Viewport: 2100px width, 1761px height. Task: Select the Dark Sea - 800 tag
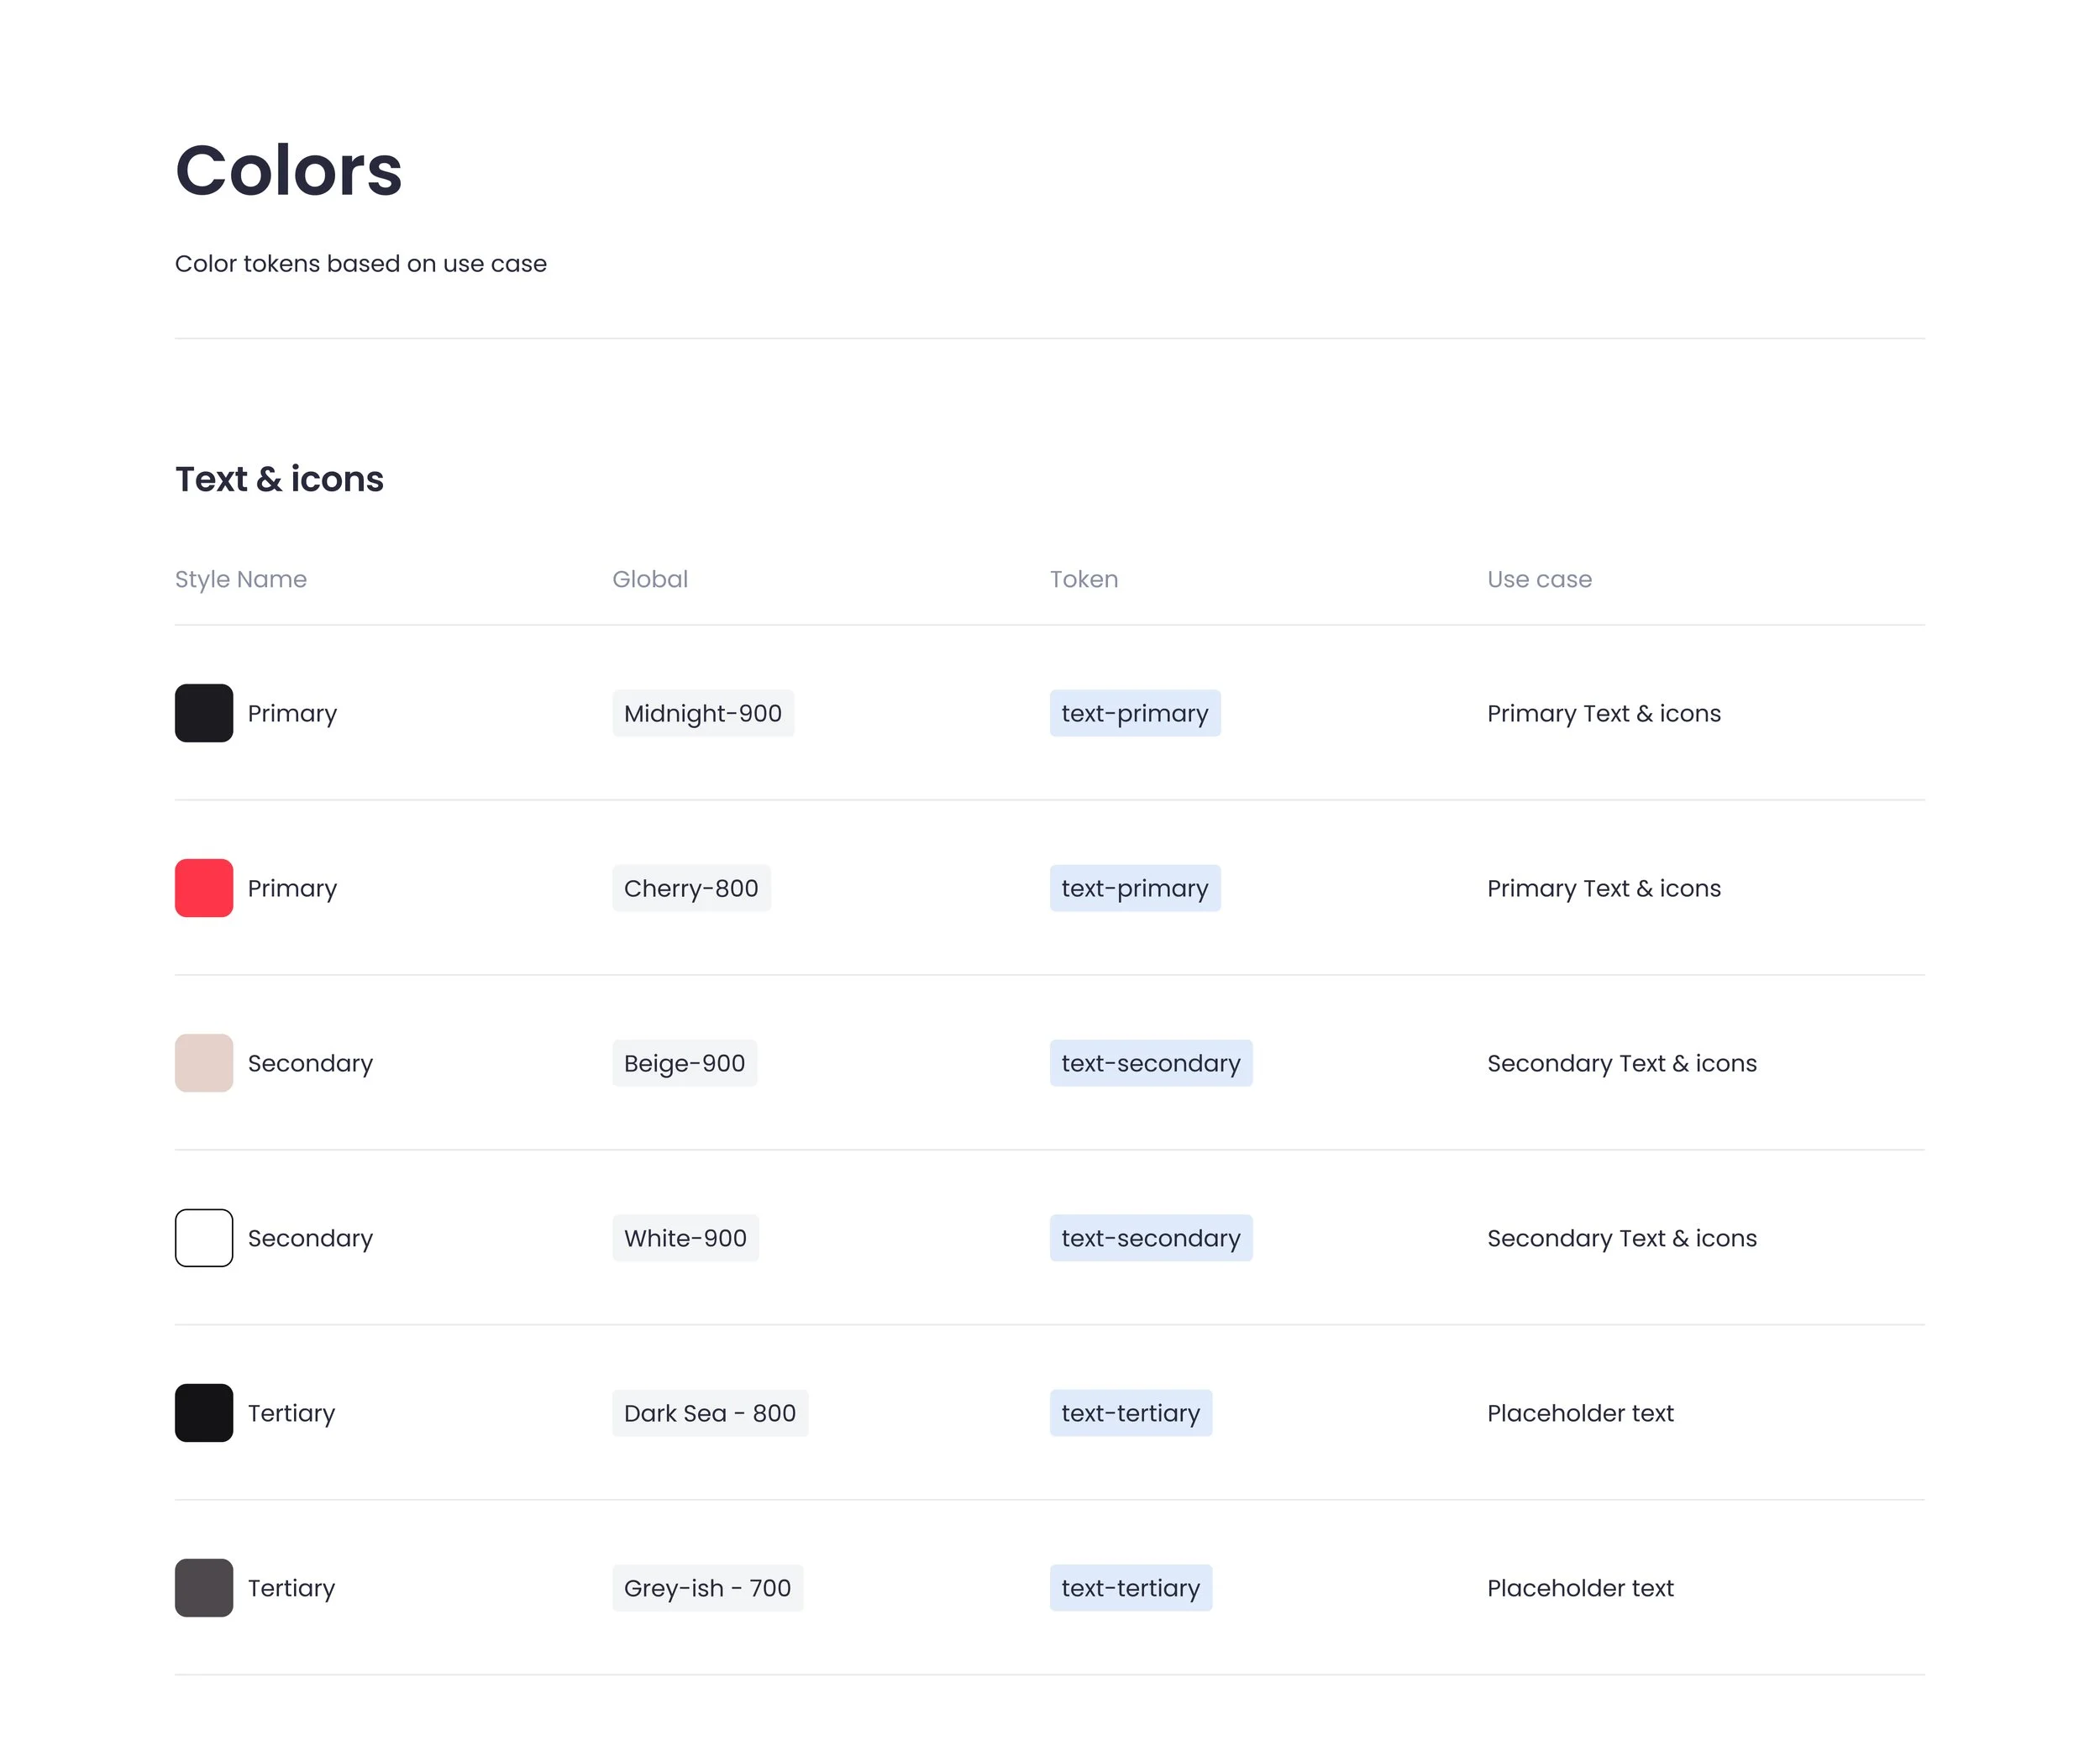[x=709, y=1413]
